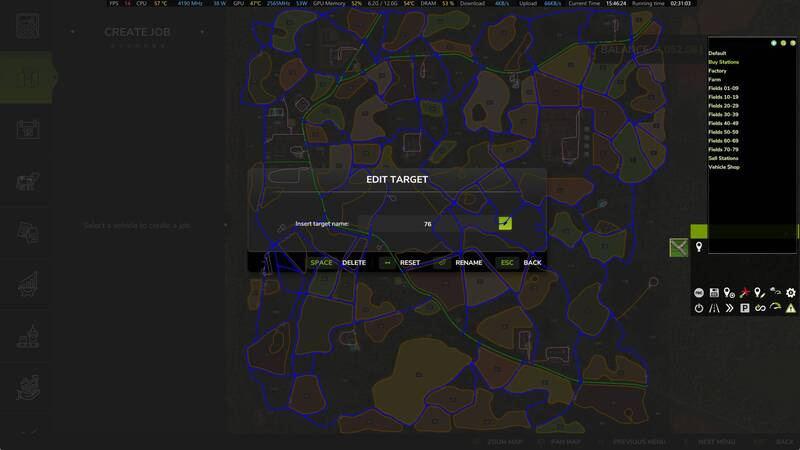Select the Fields 30-39 group

pos(723,114)
